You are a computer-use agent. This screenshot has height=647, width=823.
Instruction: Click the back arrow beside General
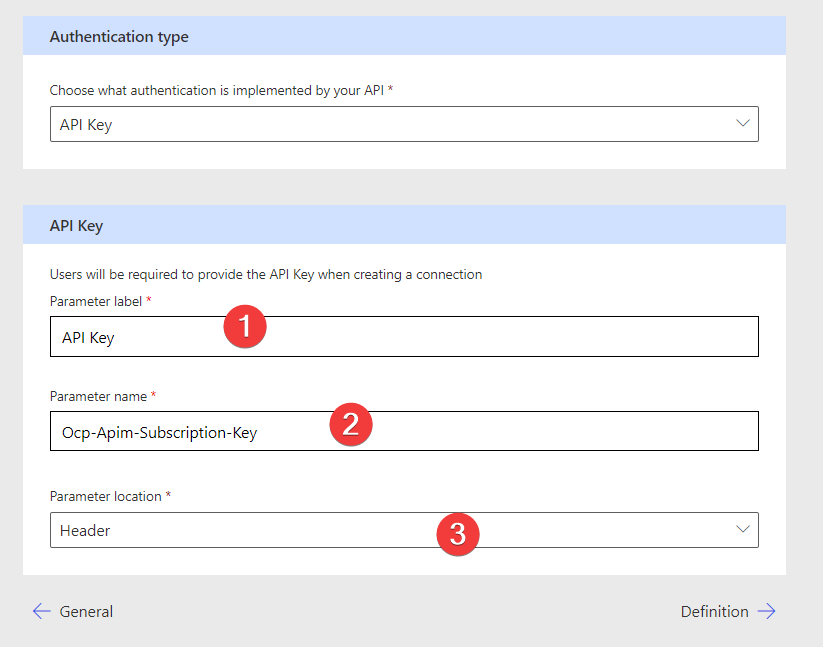(41, 611)
